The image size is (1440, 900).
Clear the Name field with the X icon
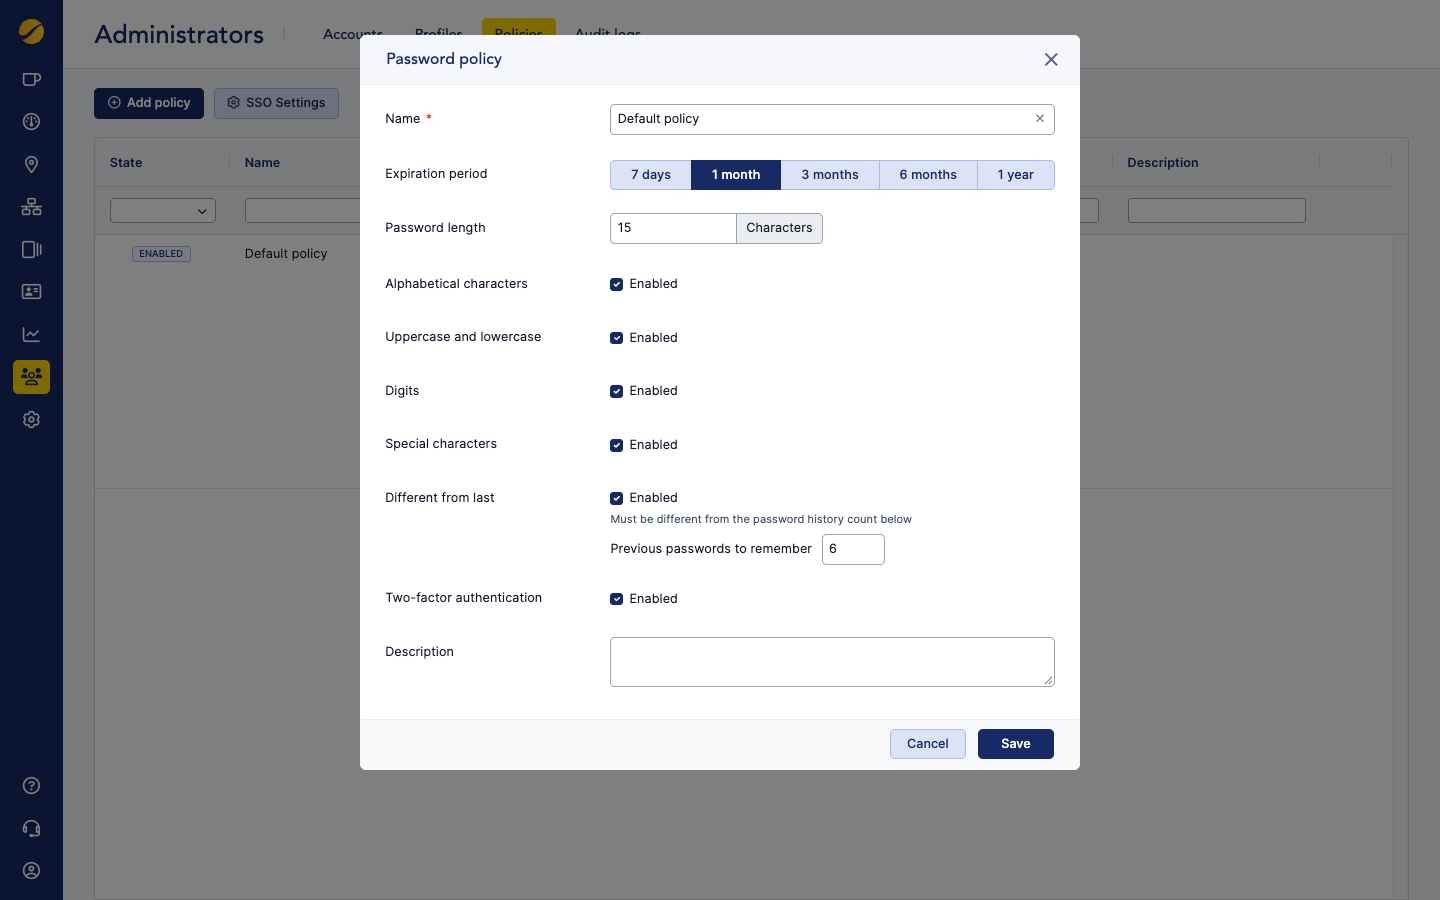click(x=1040, y=118)
